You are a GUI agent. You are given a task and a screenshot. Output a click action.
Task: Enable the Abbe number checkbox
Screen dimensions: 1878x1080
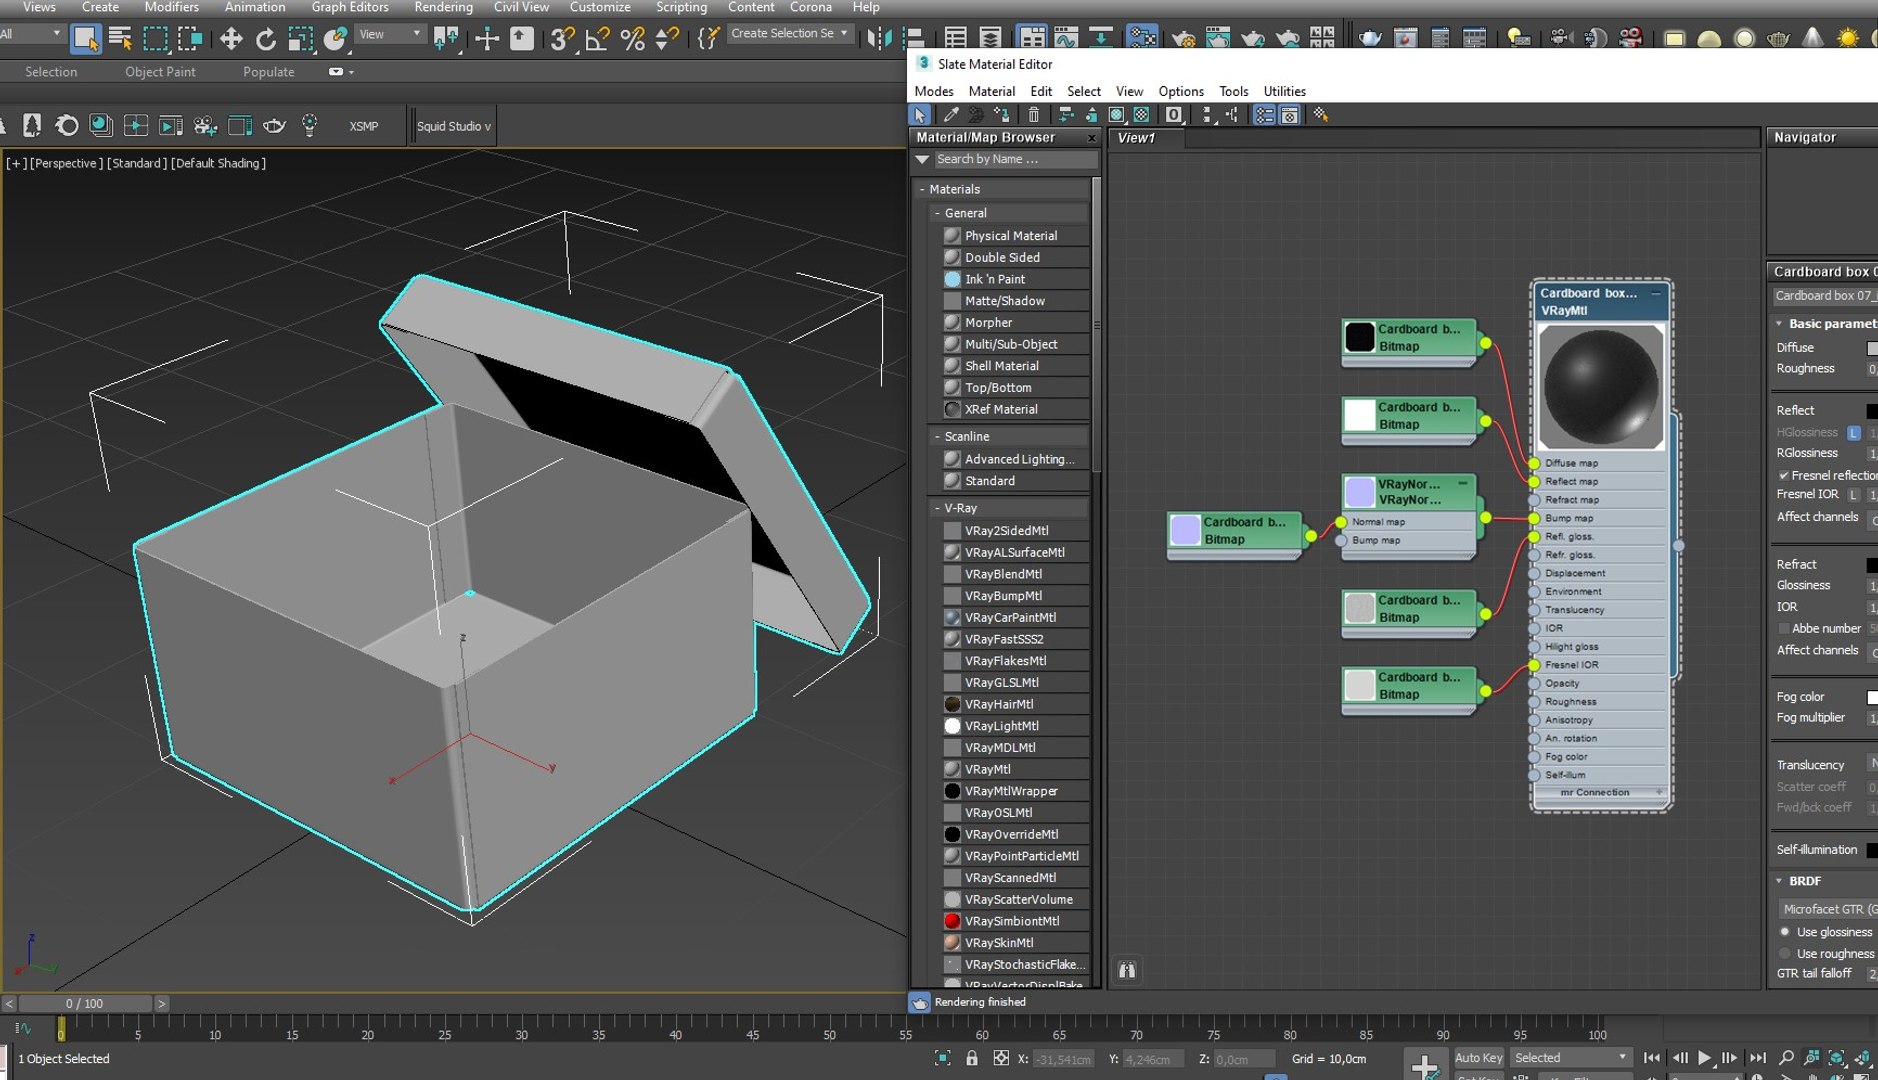pos(1783,628)
